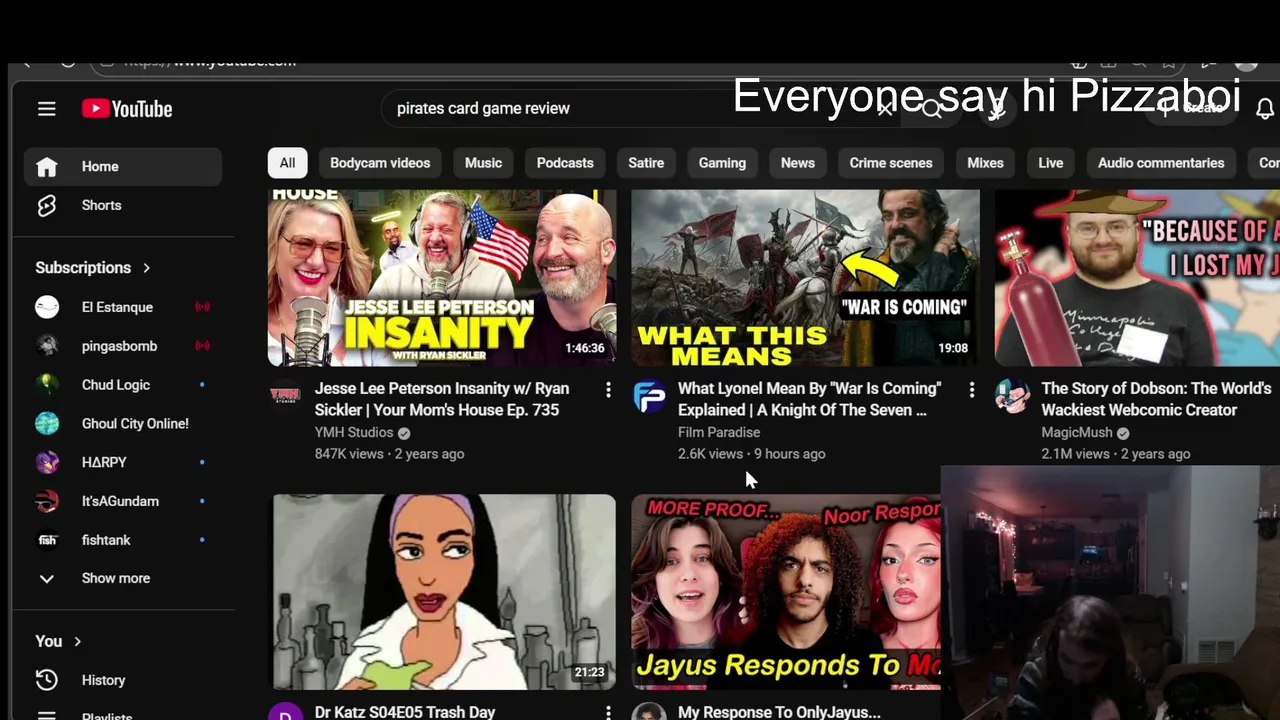Open What Lyonel Mean video title
The height and width of the screenshot is (720, 1280).
809,399
